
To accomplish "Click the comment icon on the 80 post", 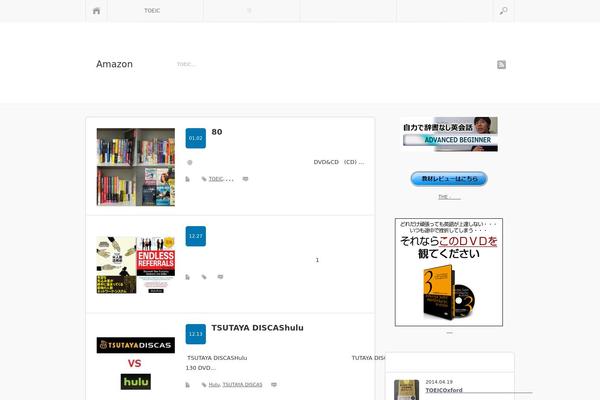I will tap(245, 179).
